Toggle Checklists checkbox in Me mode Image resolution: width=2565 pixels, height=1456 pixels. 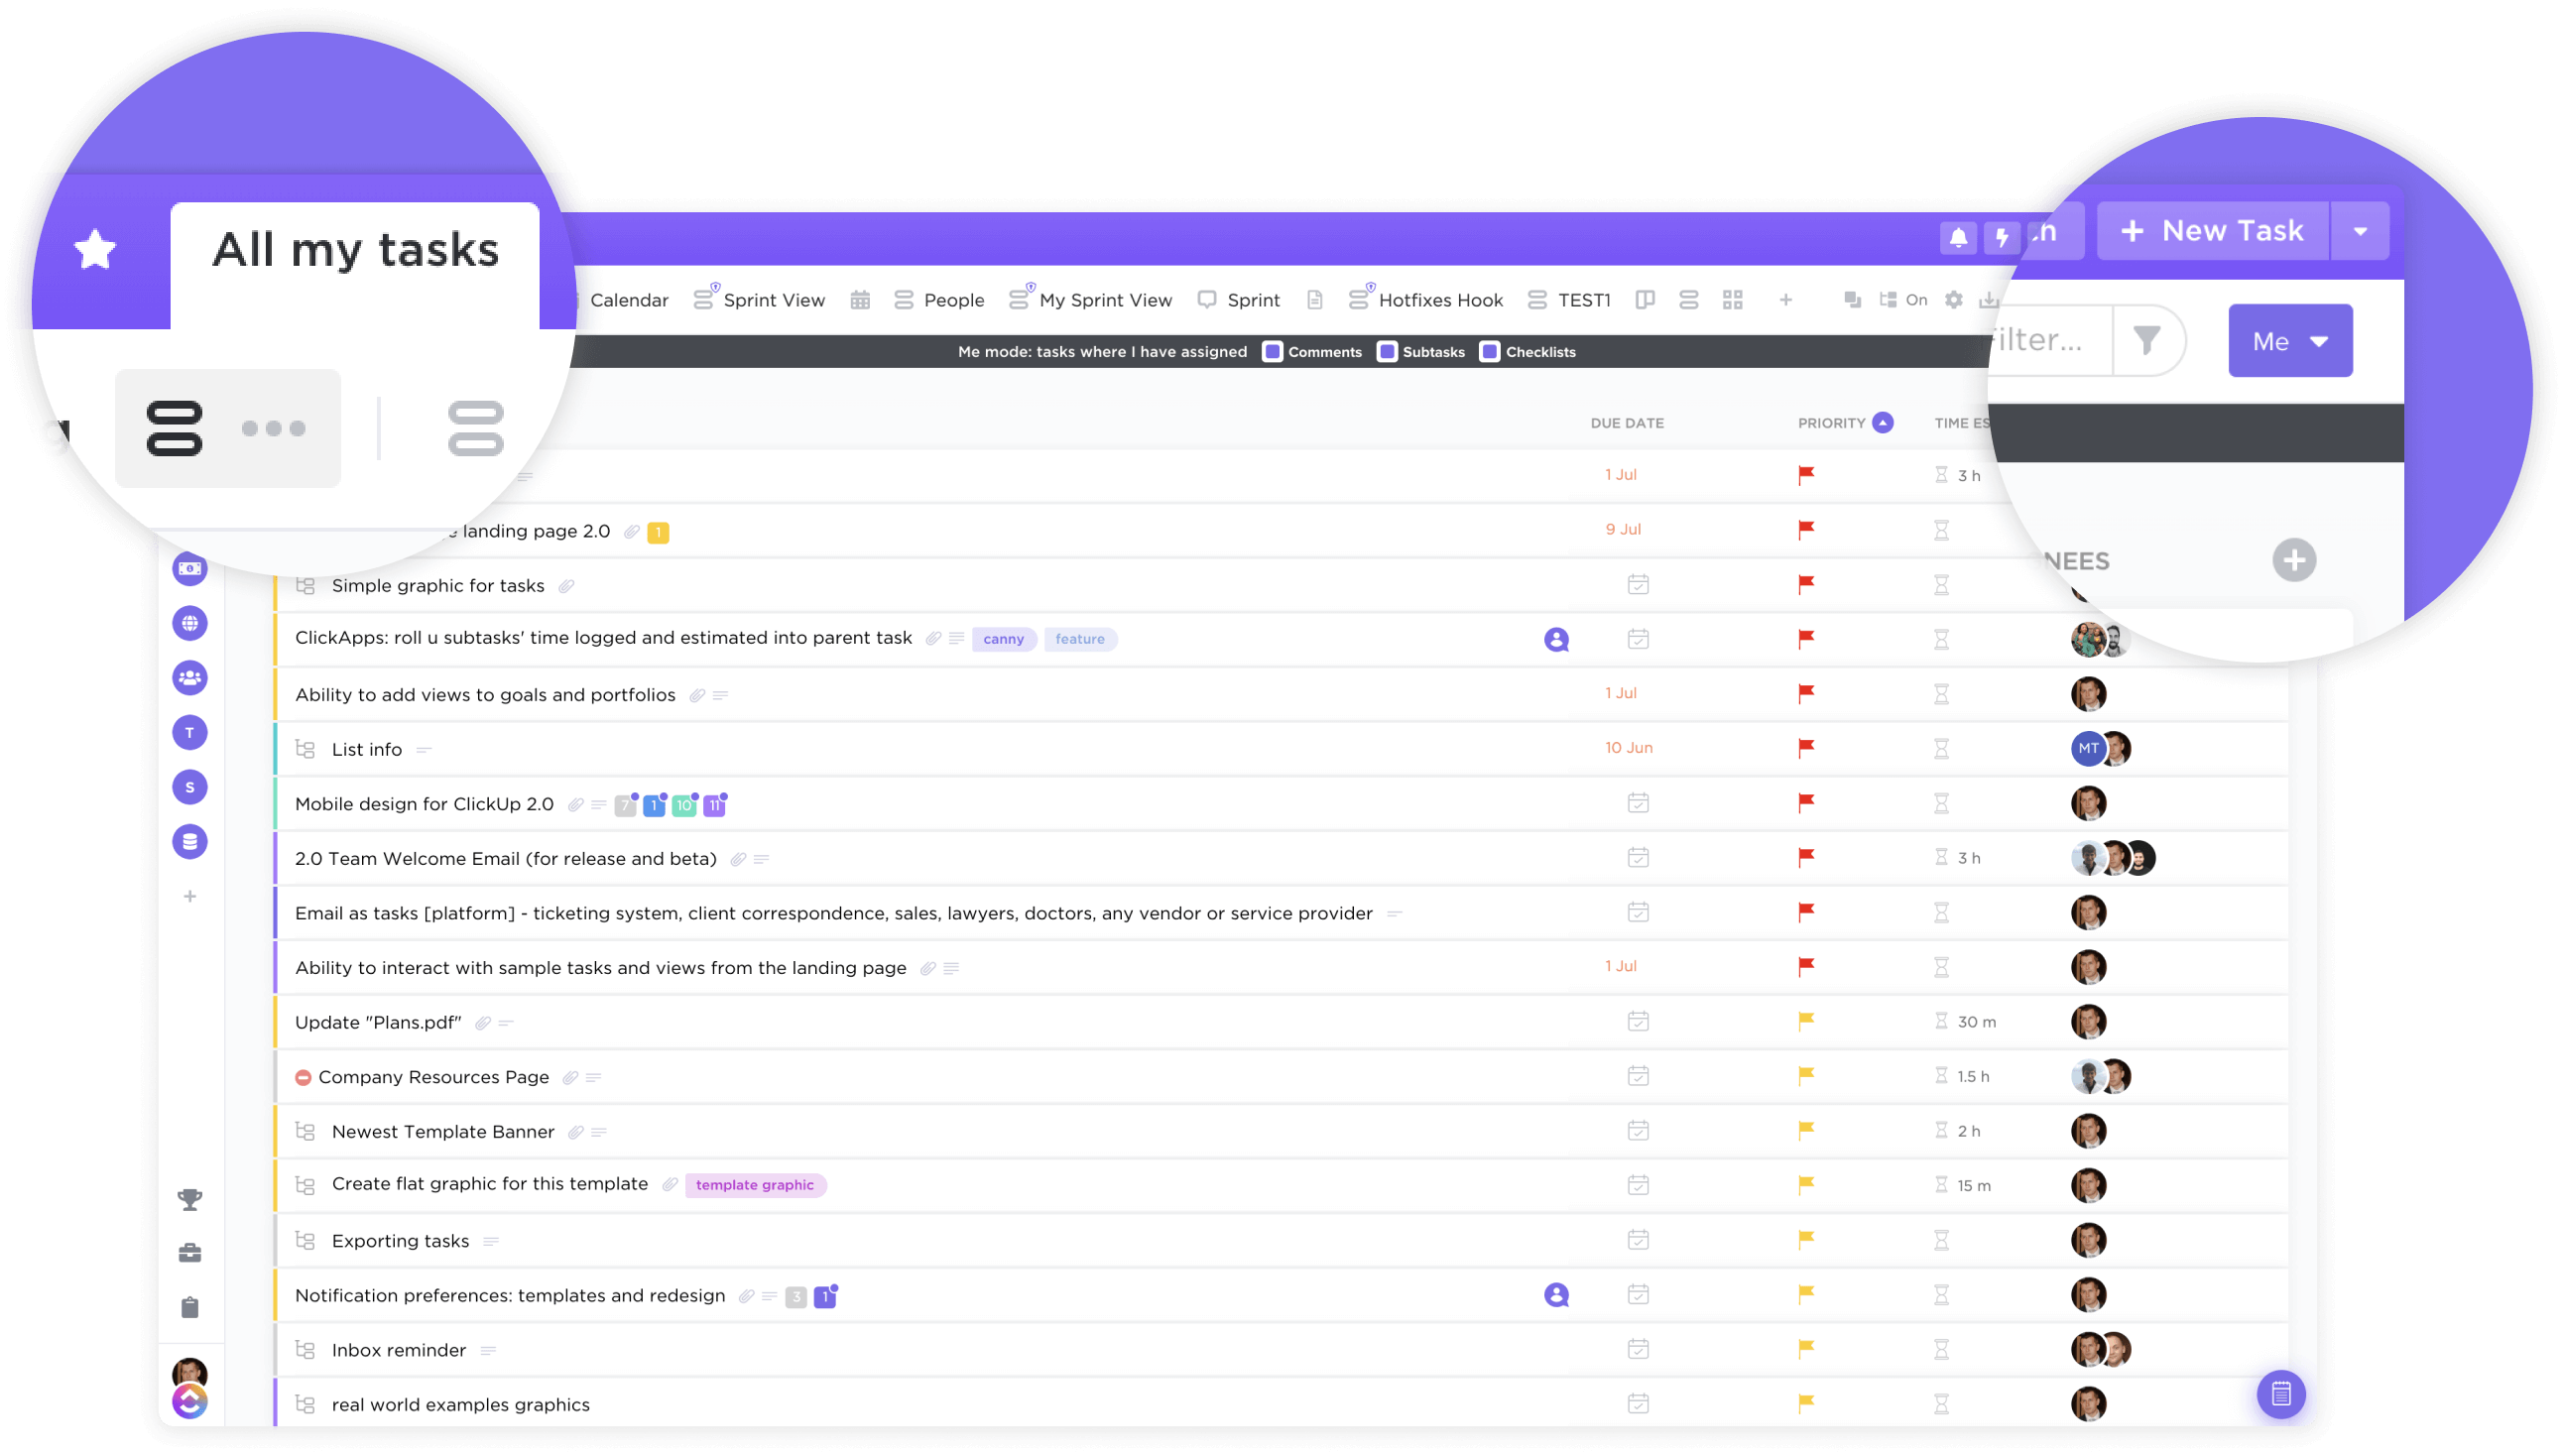click(1485, 352)
